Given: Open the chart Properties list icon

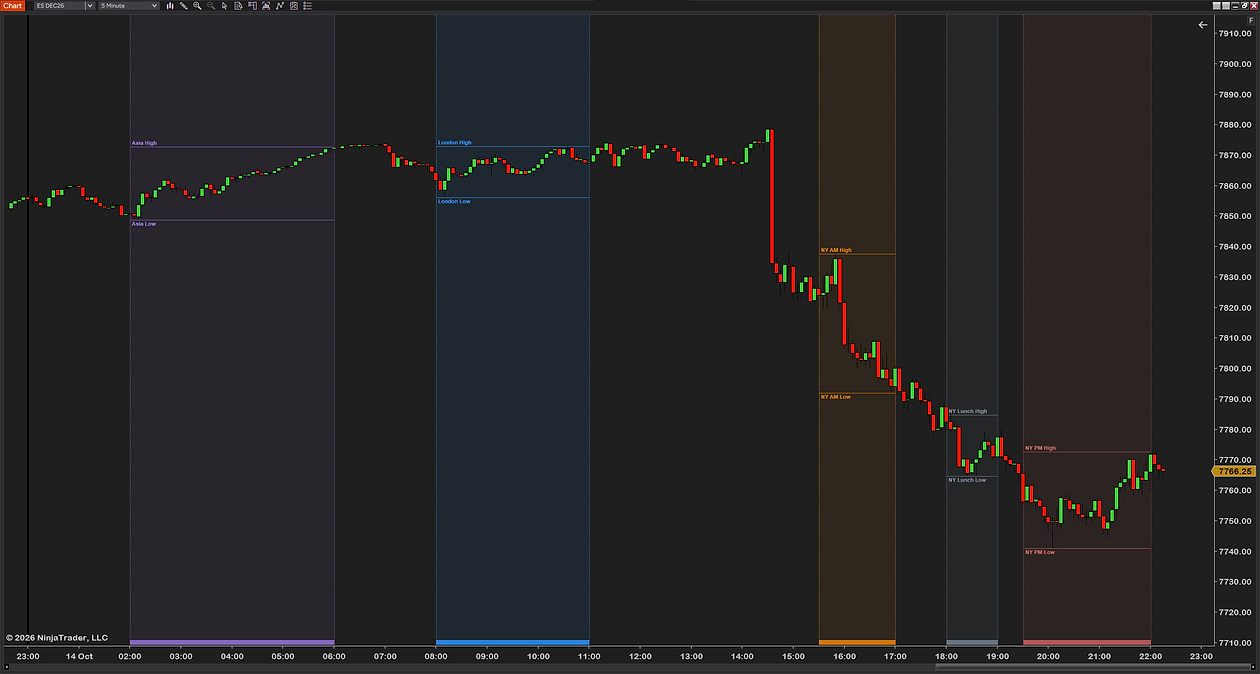Looking at the screenshot, I should point(307,5).
